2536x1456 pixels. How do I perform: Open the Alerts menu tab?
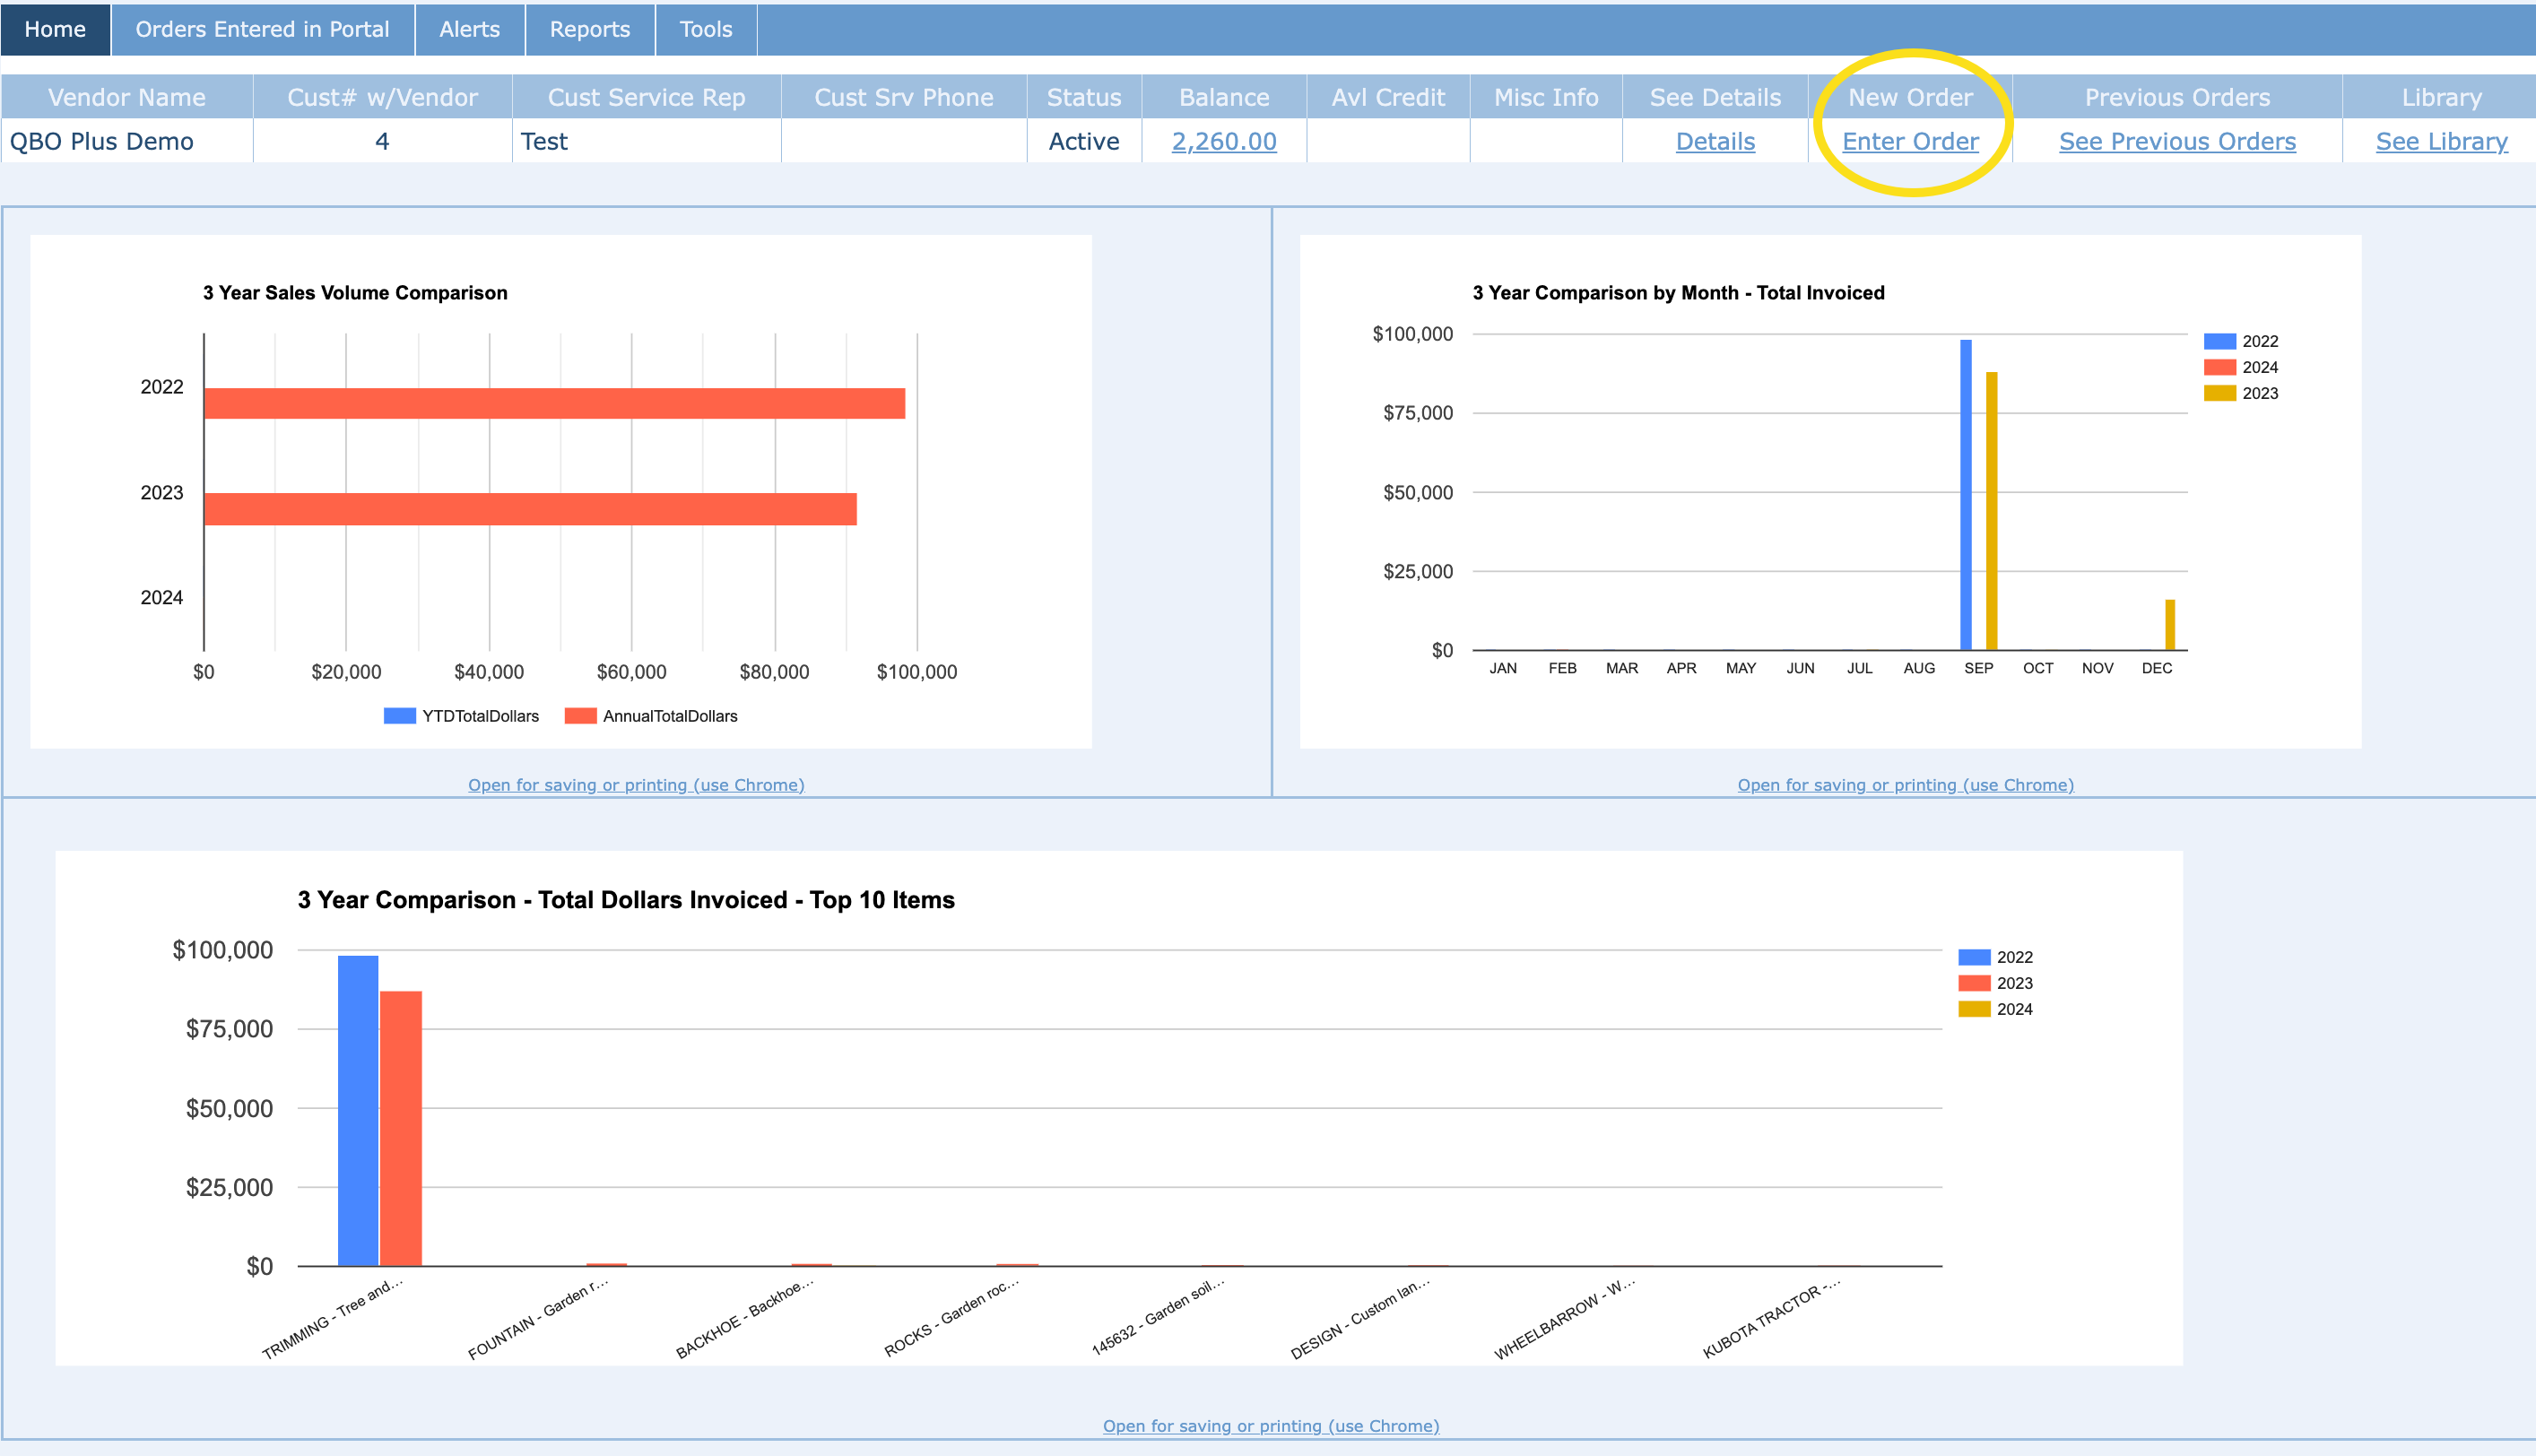pos(469,29)
